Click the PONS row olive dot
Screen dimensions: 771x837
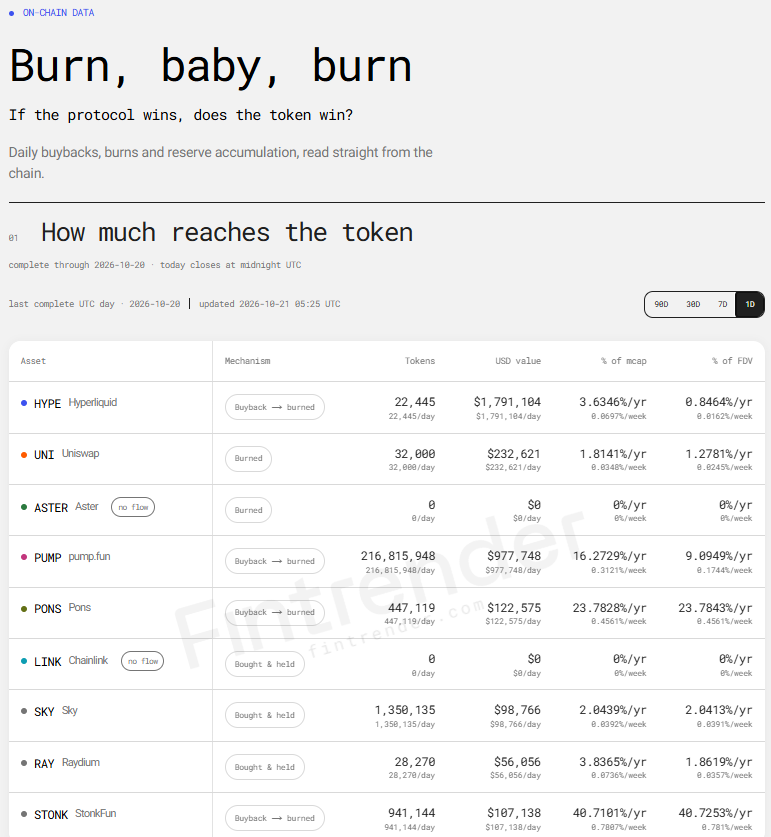[23, 609]
